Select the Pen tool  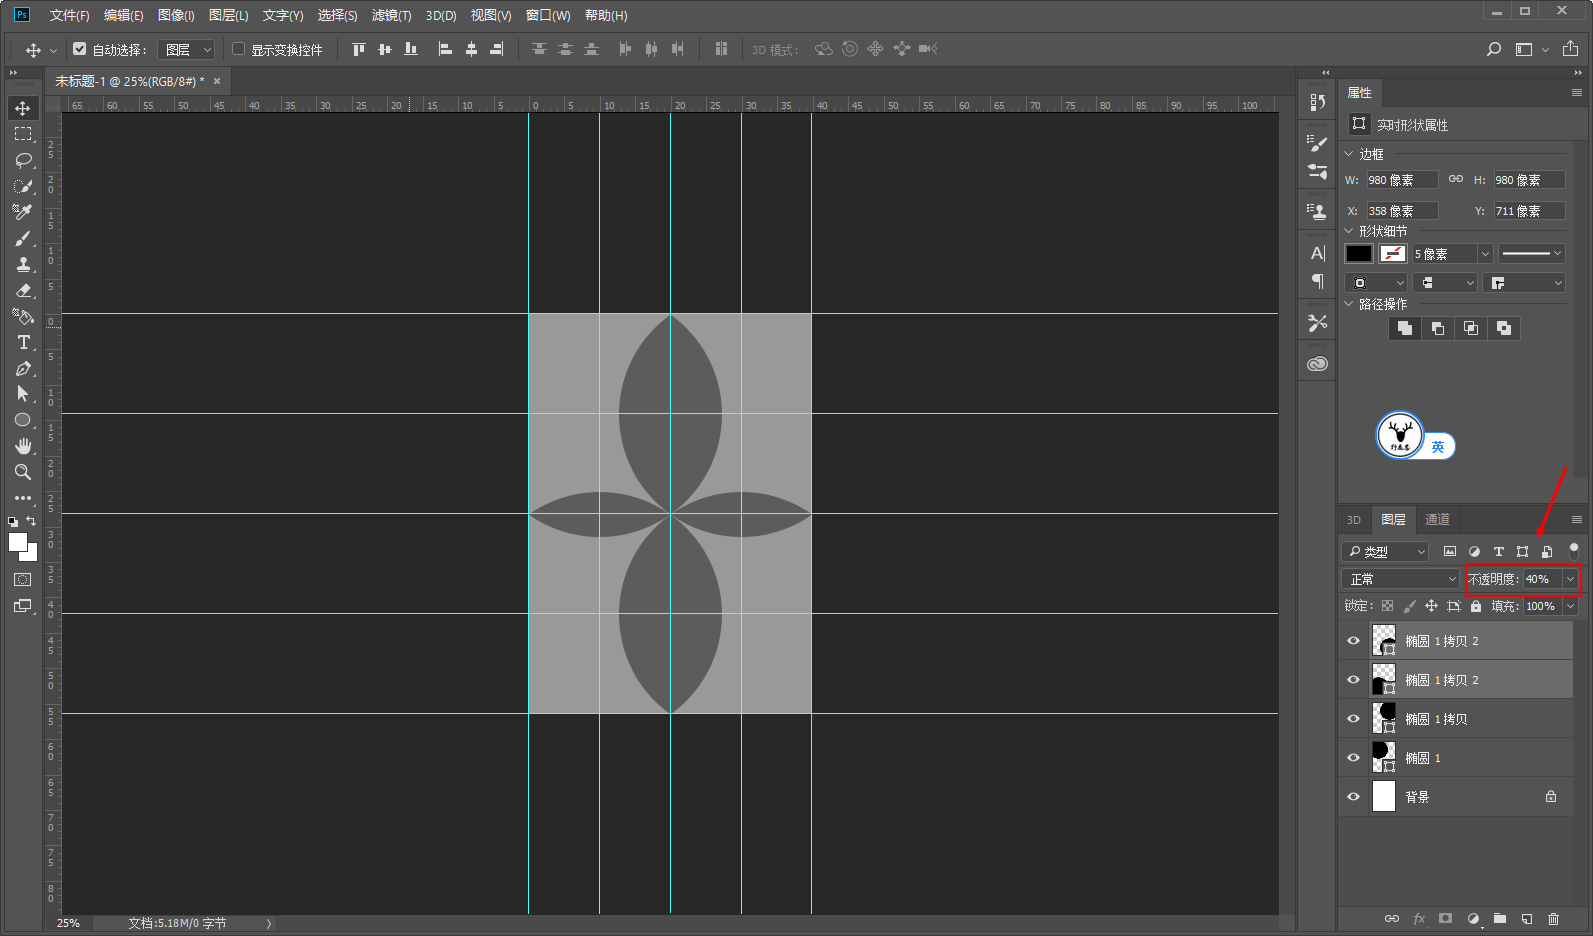(23, 369)
